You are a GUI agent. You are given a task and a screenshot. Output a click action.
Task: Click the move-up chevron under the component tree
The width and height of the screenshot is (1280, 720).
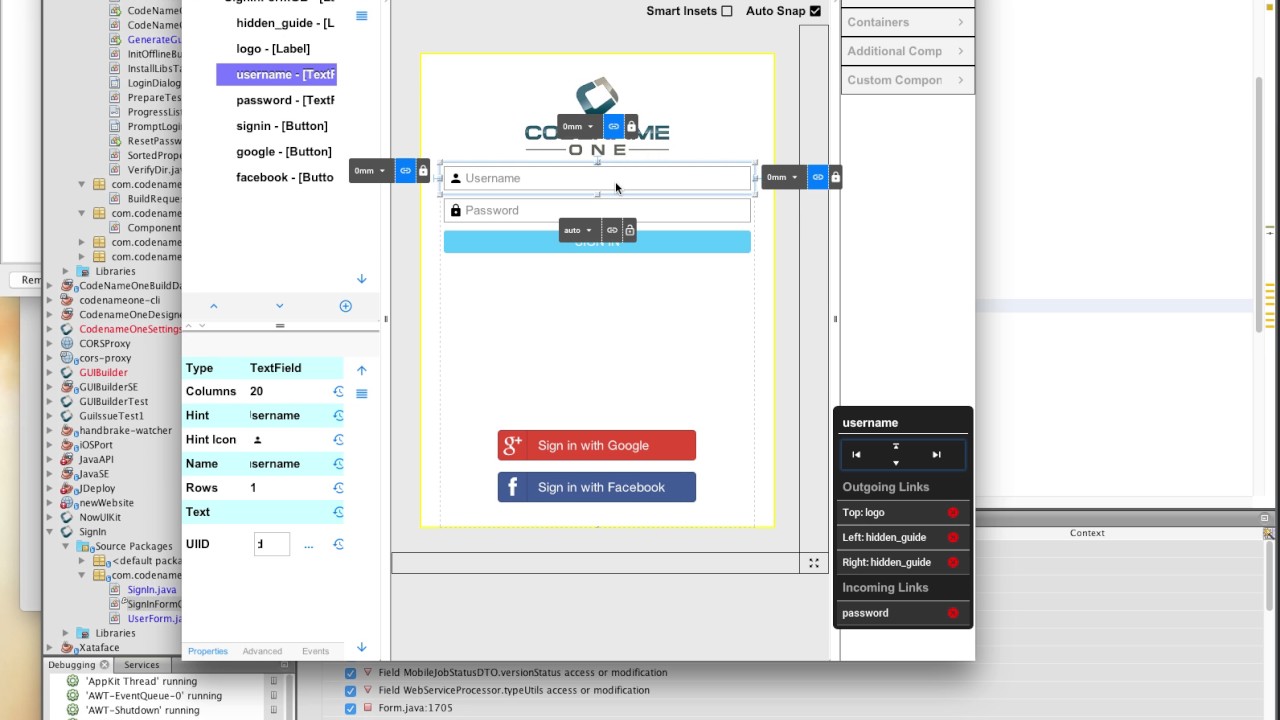(x=213, y=306)
